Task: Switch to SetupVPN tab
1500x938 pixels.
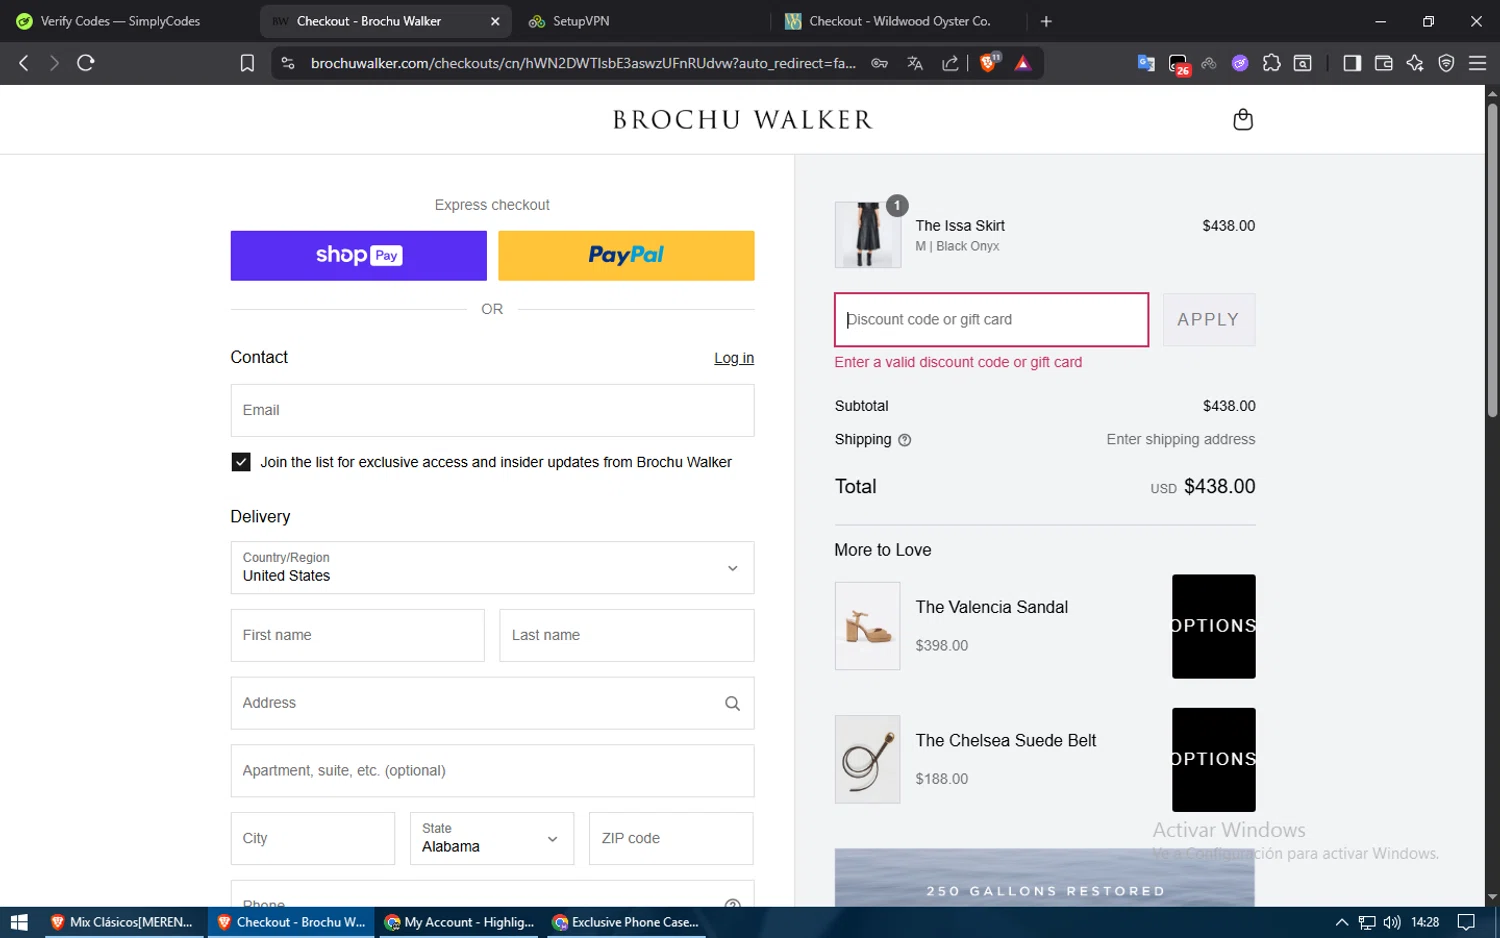Action: tap(640, 21)
